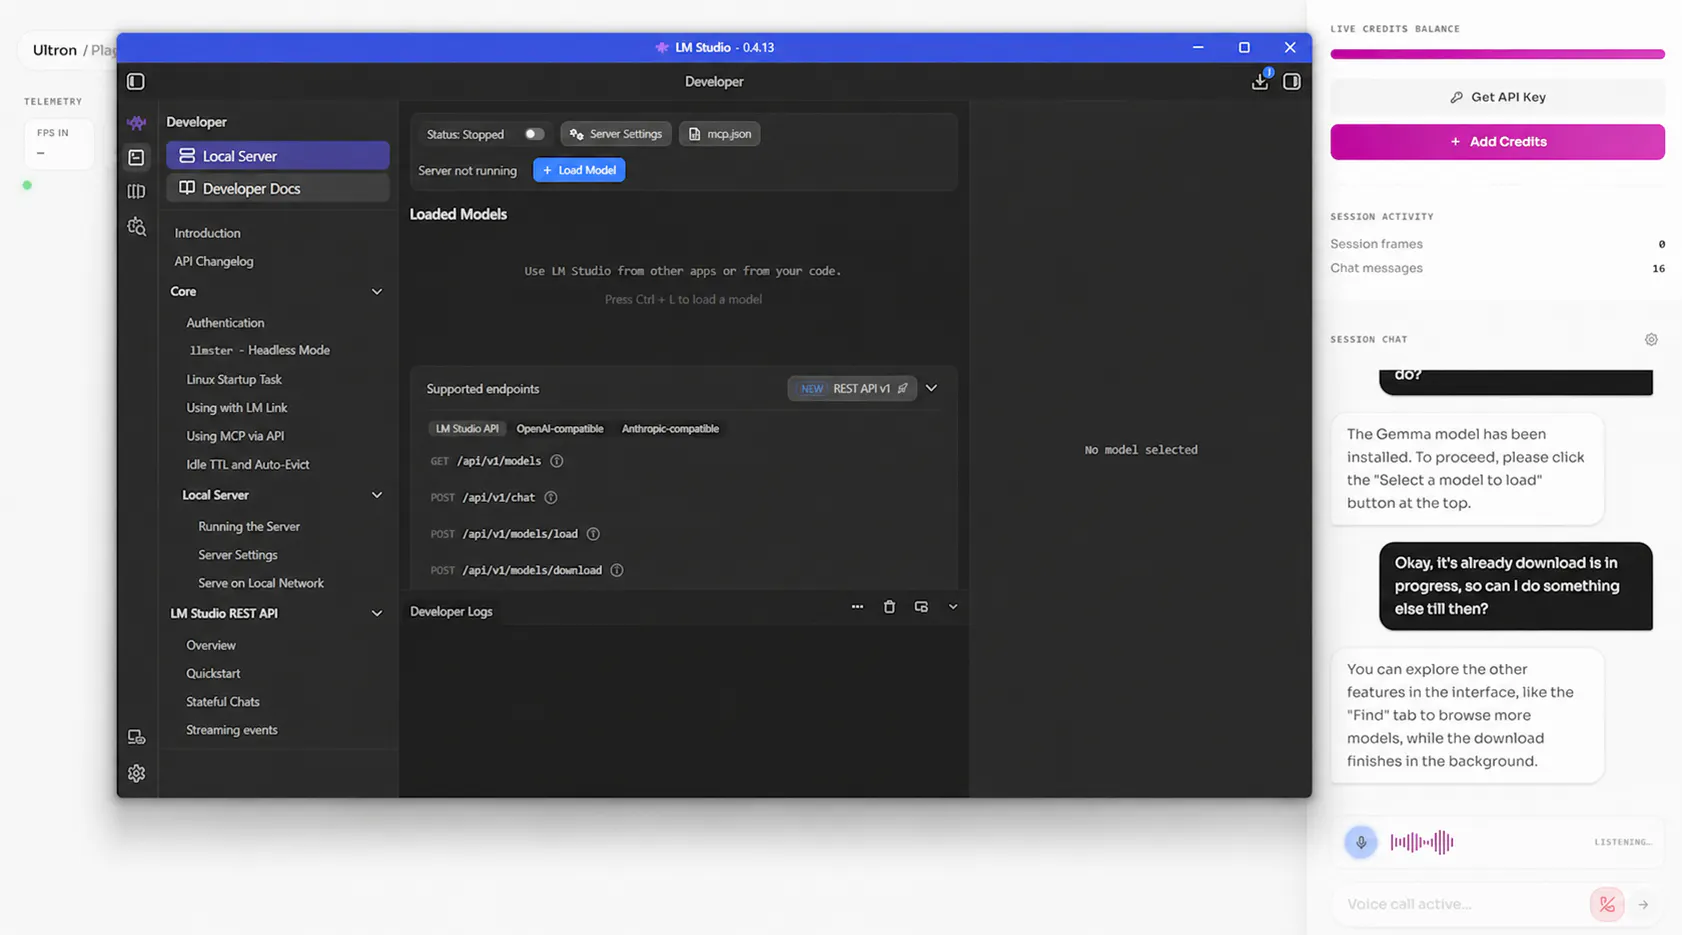1682x935 pixels.
Task: Click Ultron breadcrumb in background window
Action: [x=55, y=50]
